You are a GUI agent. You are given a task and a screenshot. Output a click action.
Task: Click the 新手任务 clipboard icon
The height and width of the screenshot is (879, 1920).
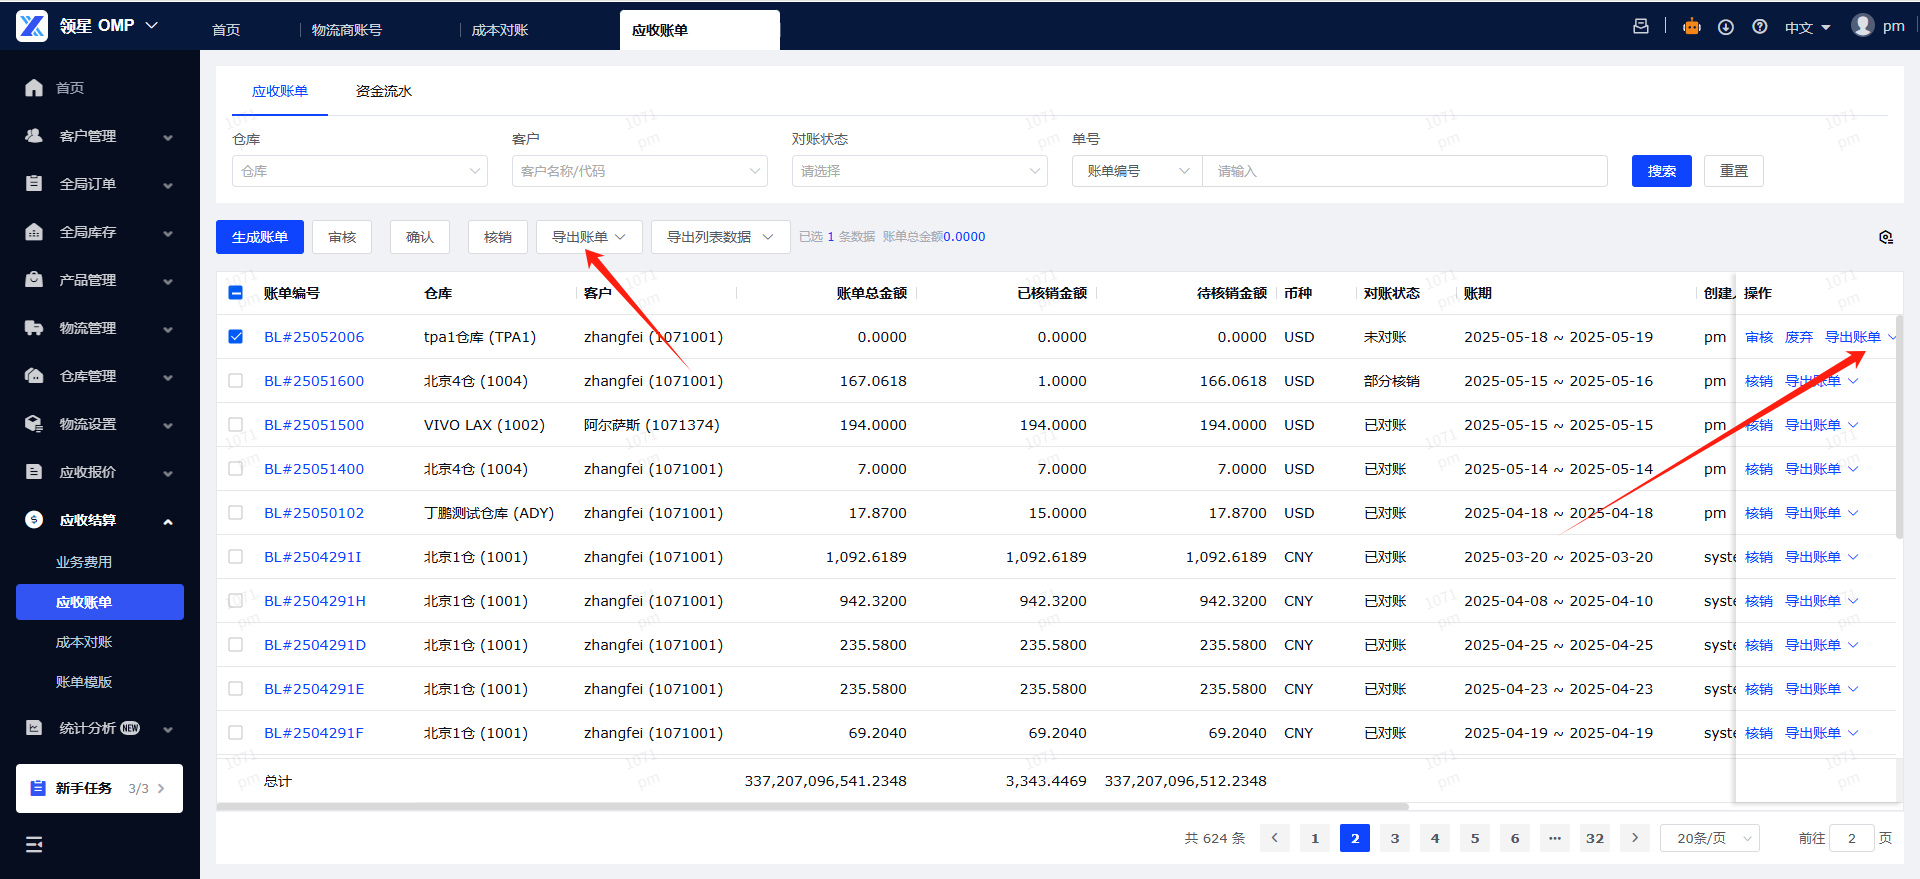[x=38, y=788]
